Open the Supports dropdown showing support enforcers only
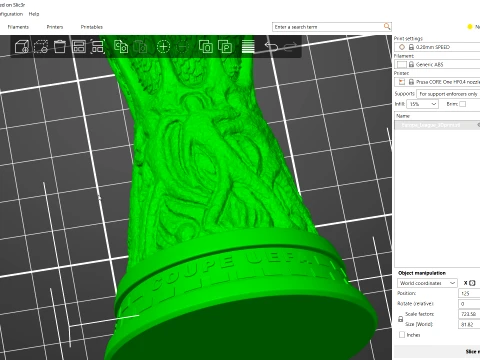The height and width of the screenshot is (360, 480). tap(449, 94)
